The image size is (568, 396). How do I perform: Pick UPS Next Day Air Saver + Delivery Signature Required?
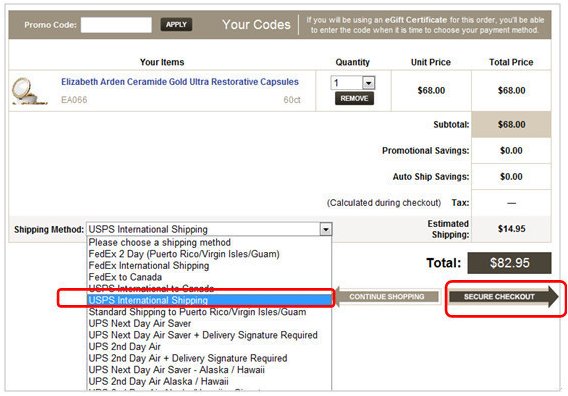(x=209, y=335)
